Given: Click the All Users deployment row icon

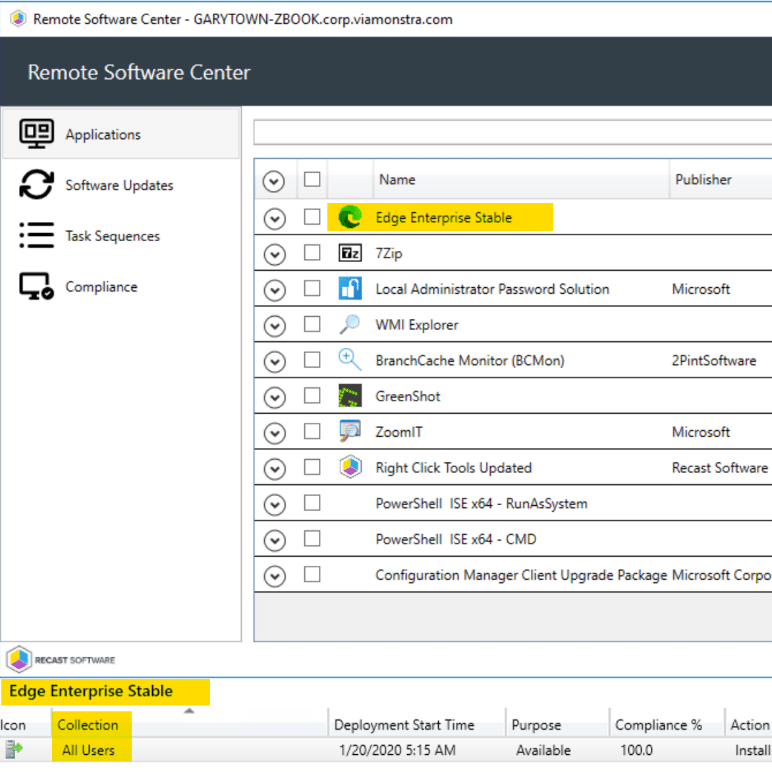Looking at the screenshot, I should point(13,750).
